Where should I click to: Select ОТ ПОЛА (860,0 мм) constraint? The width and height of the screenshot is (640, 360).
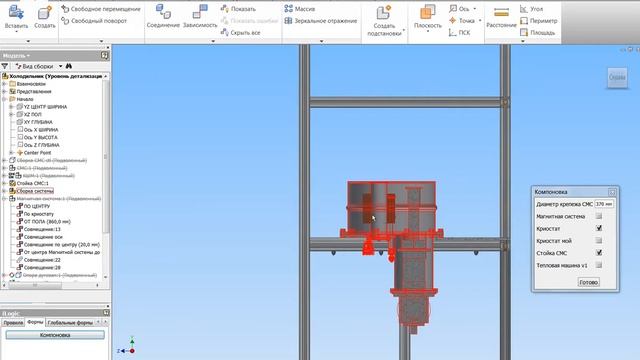(43, 222)
